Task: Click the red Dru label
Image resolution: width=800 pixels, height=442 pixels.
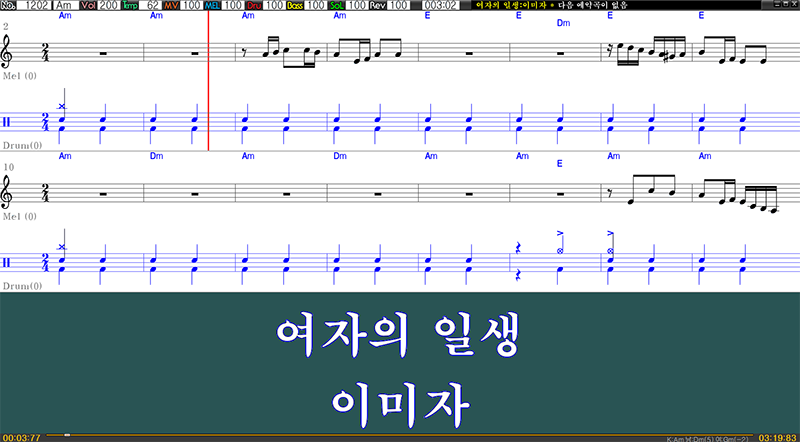Action: pyautogui.click(x=254, y=5)
